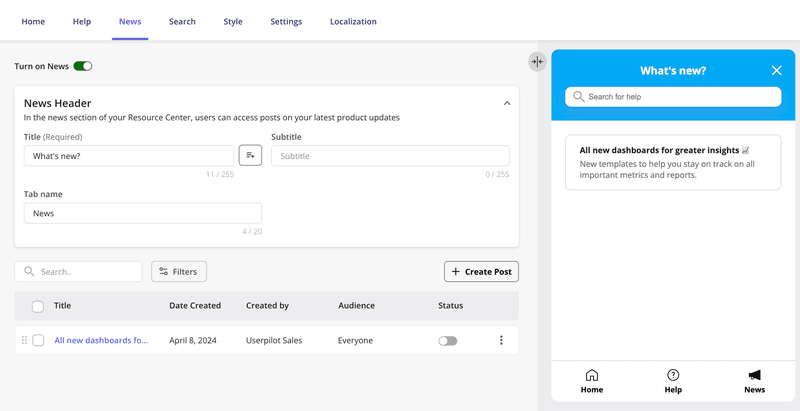Select the News tab in the top bar
This screenshot has width=800, height=411.
coord(130,21)
